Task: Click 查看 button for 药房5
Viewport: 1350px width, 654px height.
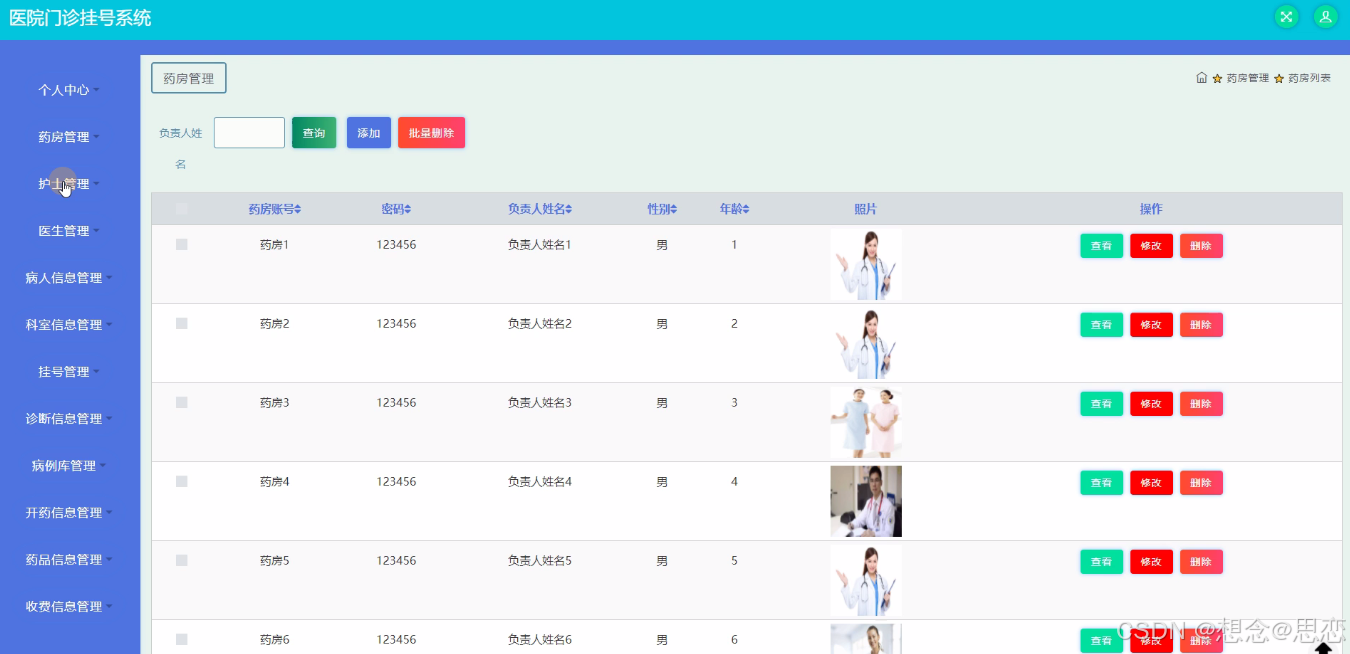Action: 1101,562
